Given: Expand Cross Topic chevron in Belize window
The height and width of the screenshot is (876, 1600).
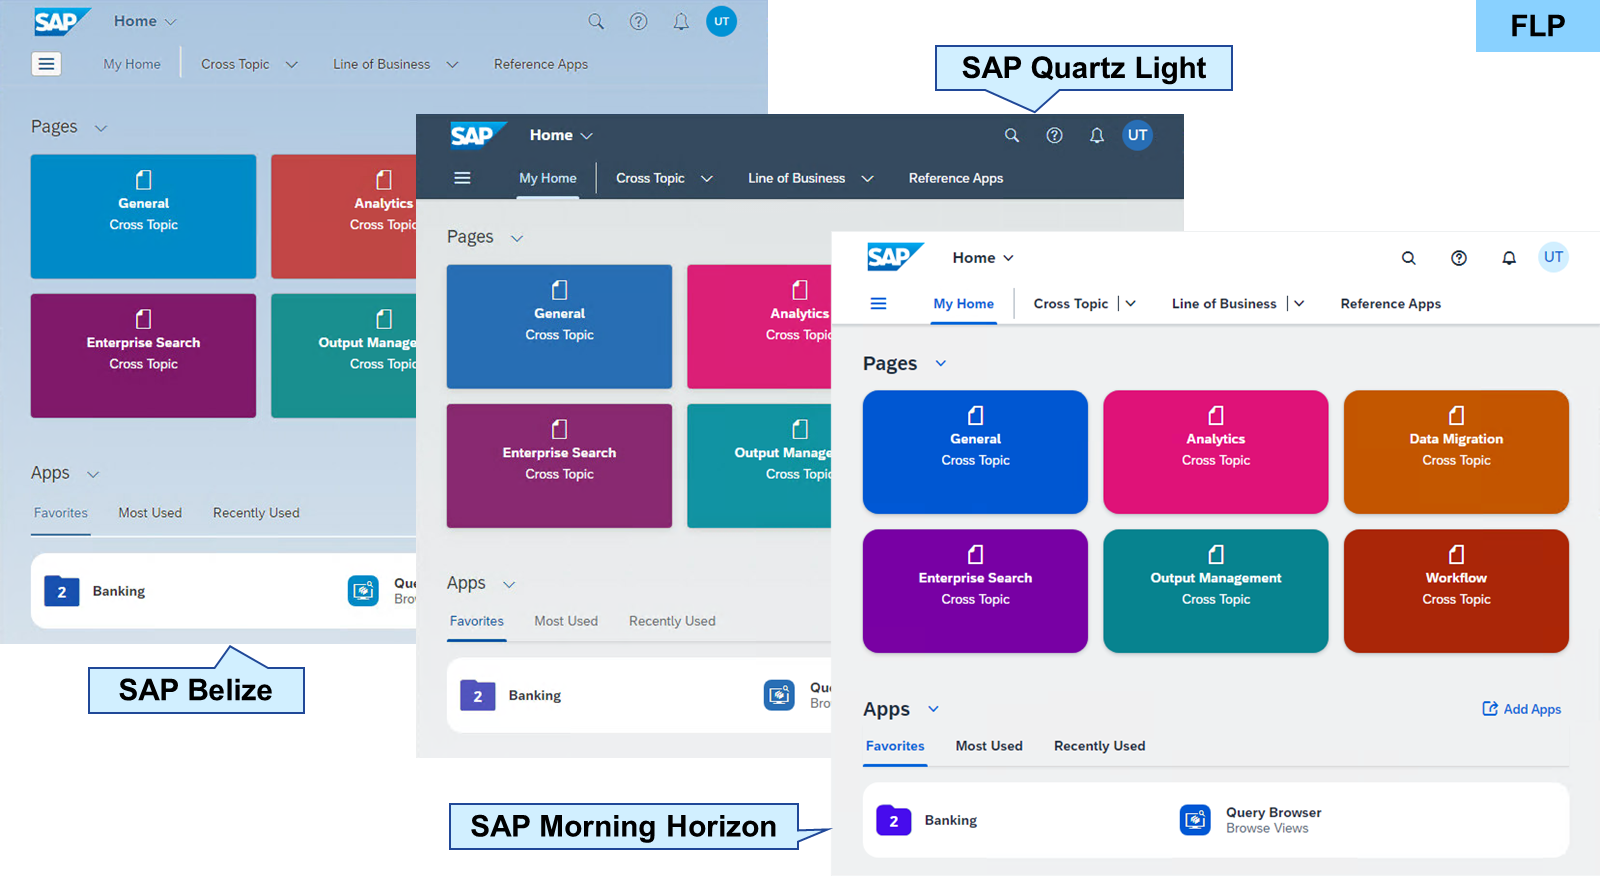Looking at the screenshot, I should click(292, 64).
